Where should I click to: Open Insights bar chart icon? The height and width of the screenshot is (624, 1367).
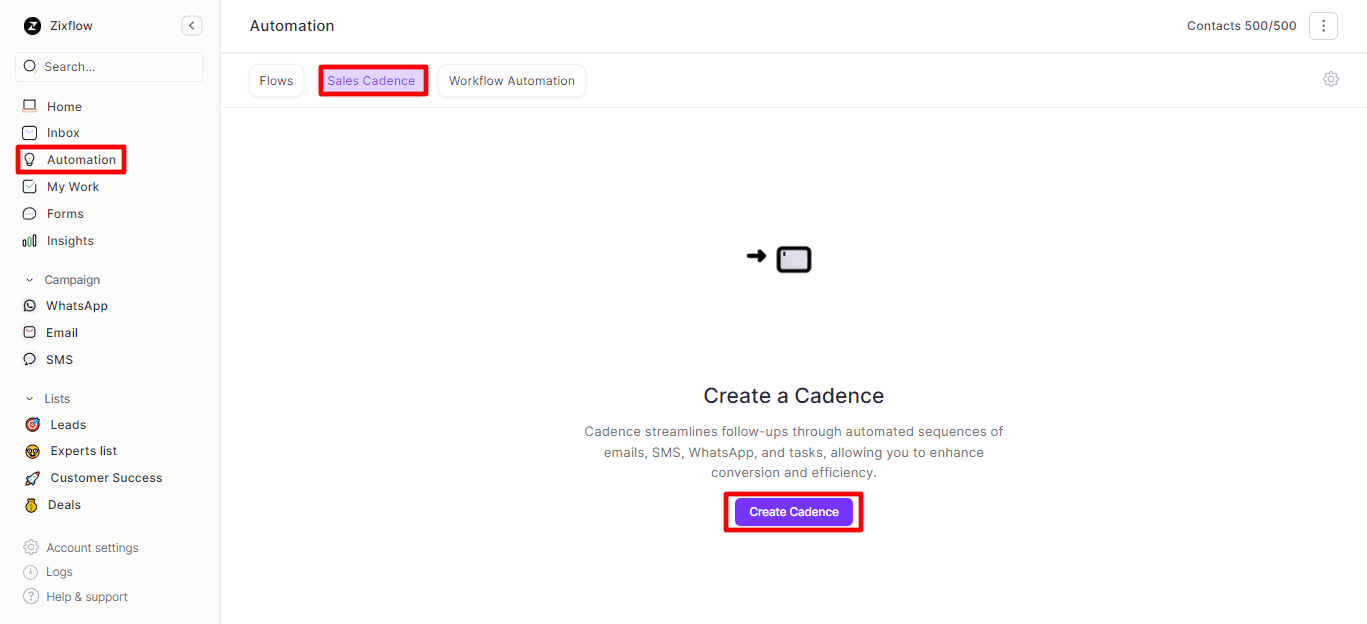click(30, 241)
